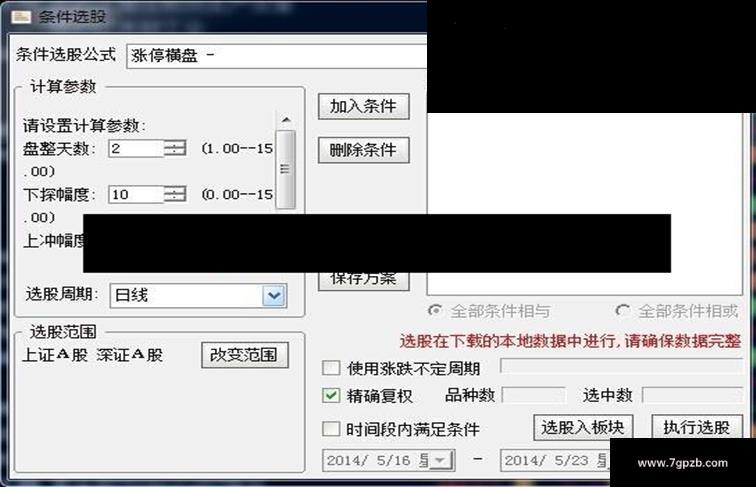Click the 加入条件 button
Image resolution: width=756 pixels, height=487 pixels.
pyautogui.click(x=364, y=106)
